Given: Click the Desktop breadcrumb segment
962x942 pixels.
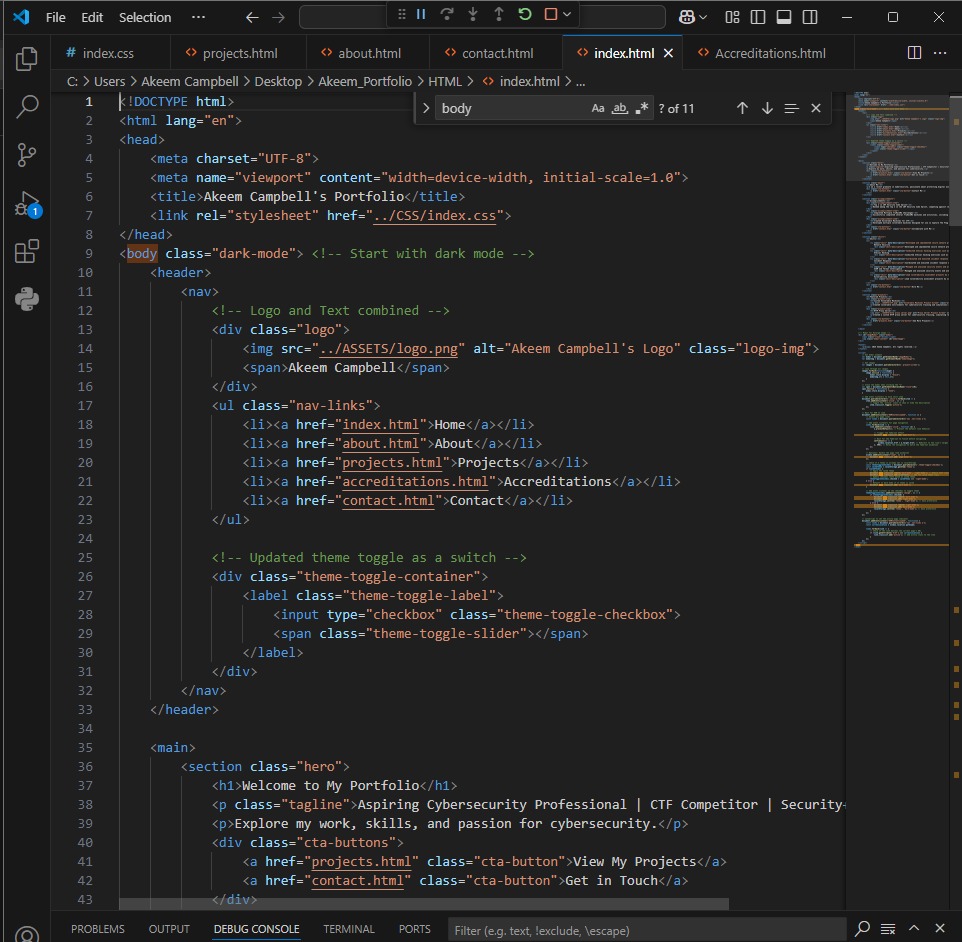Looking at the screenshot, I should pyautogui.click(x=278, y=82).
